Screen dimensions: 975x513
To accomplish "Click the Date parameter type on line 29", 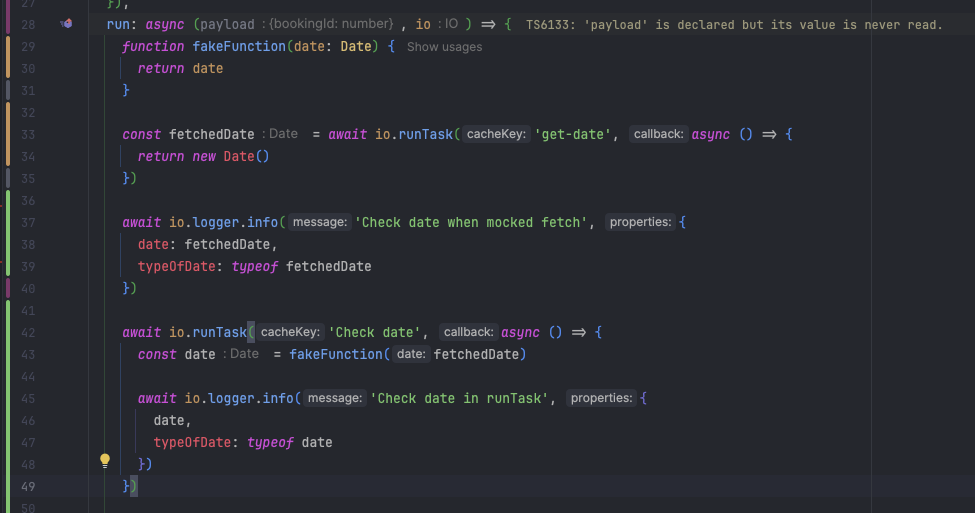I will pos(356,47).
